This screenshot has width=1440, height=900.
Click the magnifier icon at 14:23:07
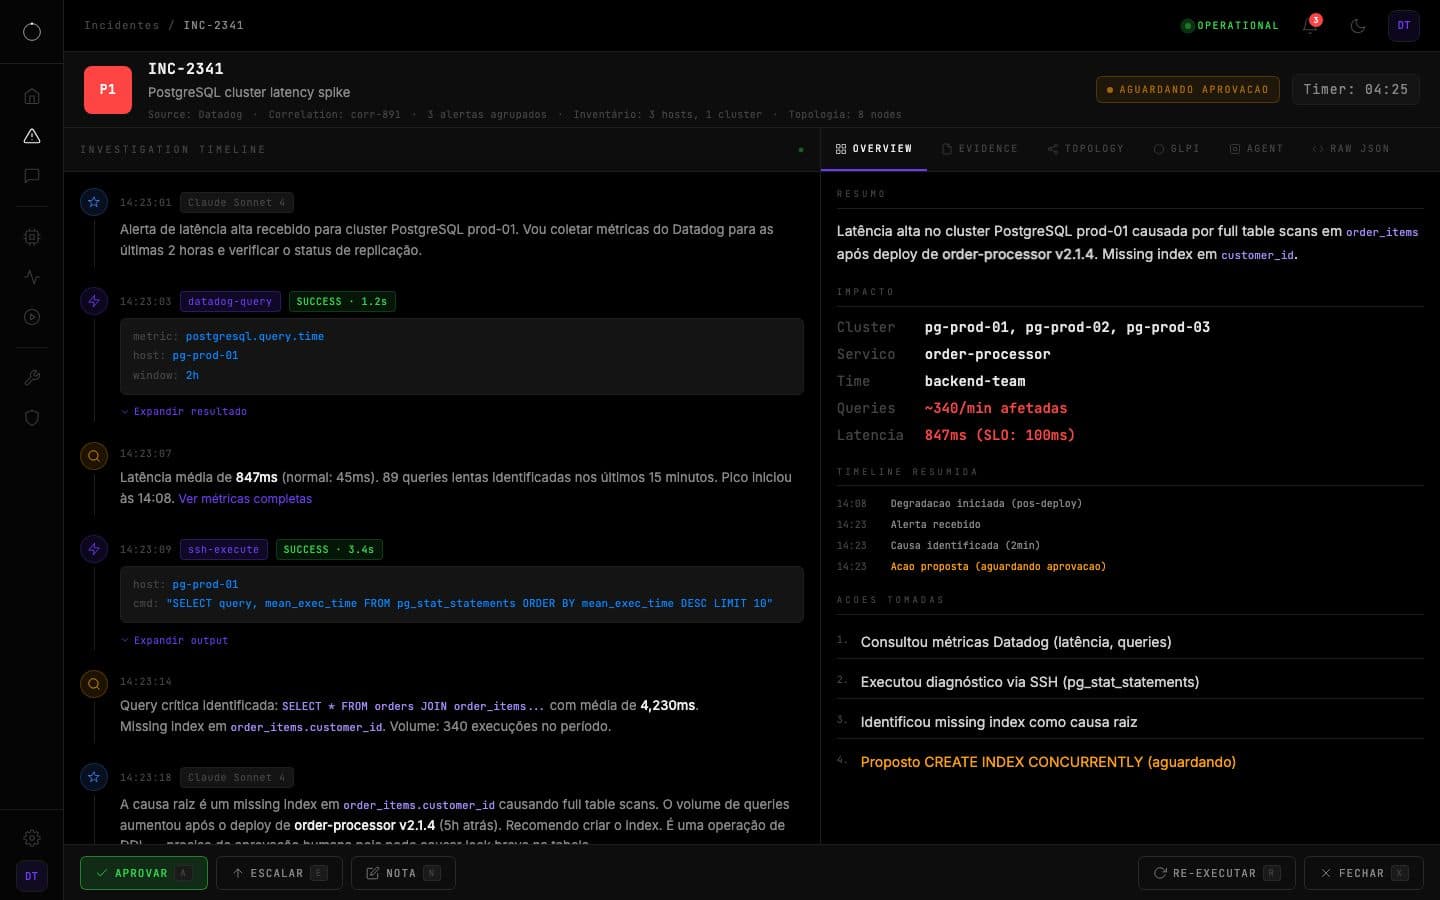point(94,456)
